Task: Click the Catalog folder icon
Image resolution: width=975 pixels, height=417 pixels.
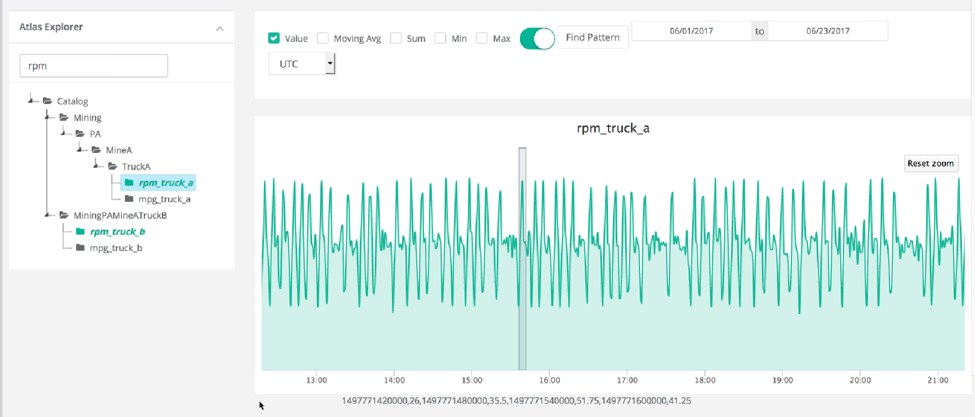Action: (x=47, y=101)
